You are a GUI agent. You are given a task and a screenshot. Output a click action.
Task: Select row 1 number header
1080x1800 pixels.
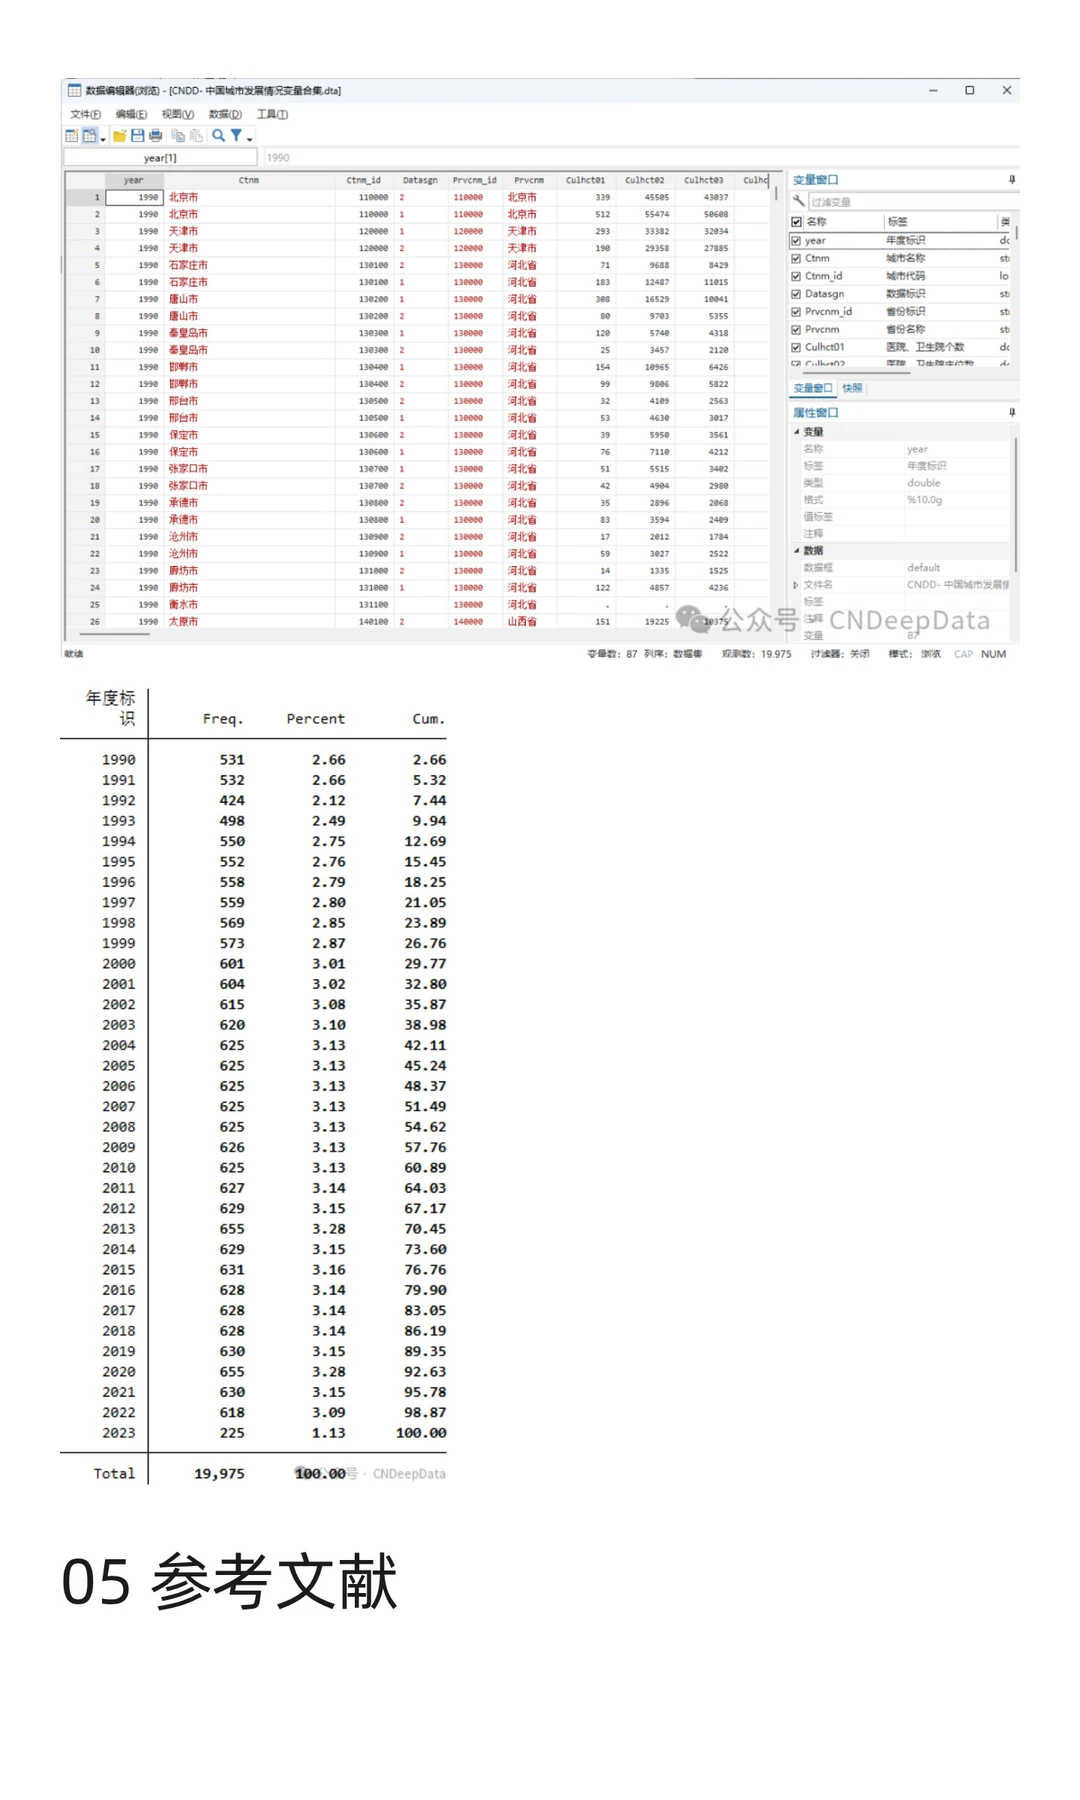tap(85, 197)
